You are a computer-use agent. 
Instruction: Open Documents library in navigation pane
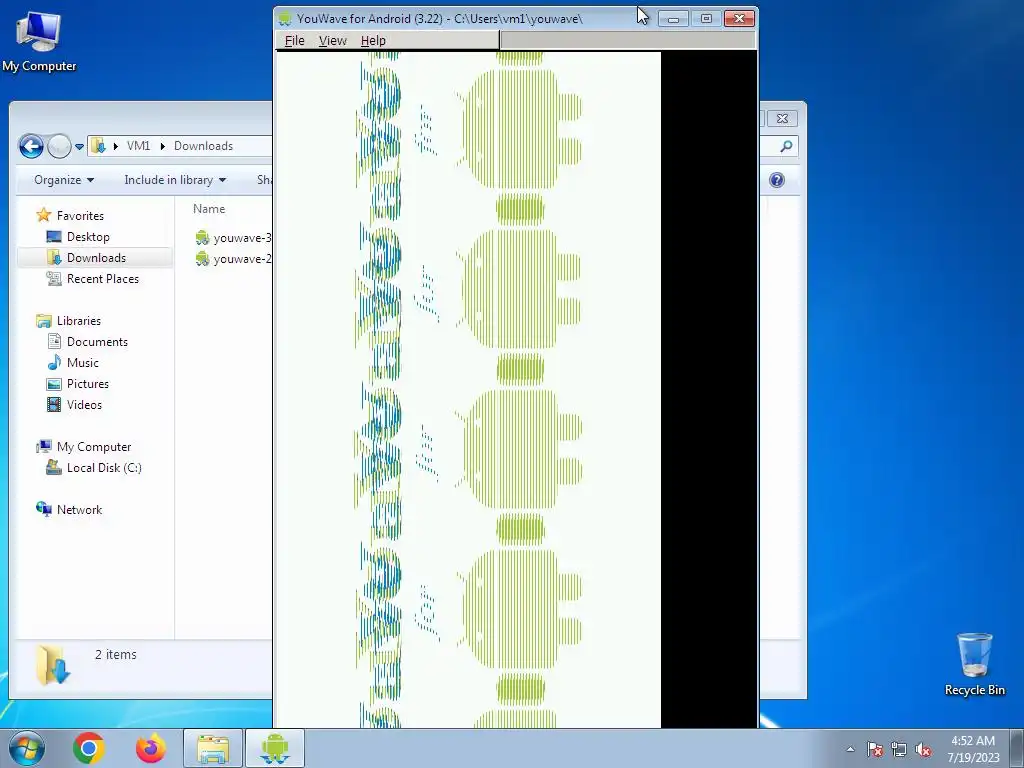click(97, 342)
